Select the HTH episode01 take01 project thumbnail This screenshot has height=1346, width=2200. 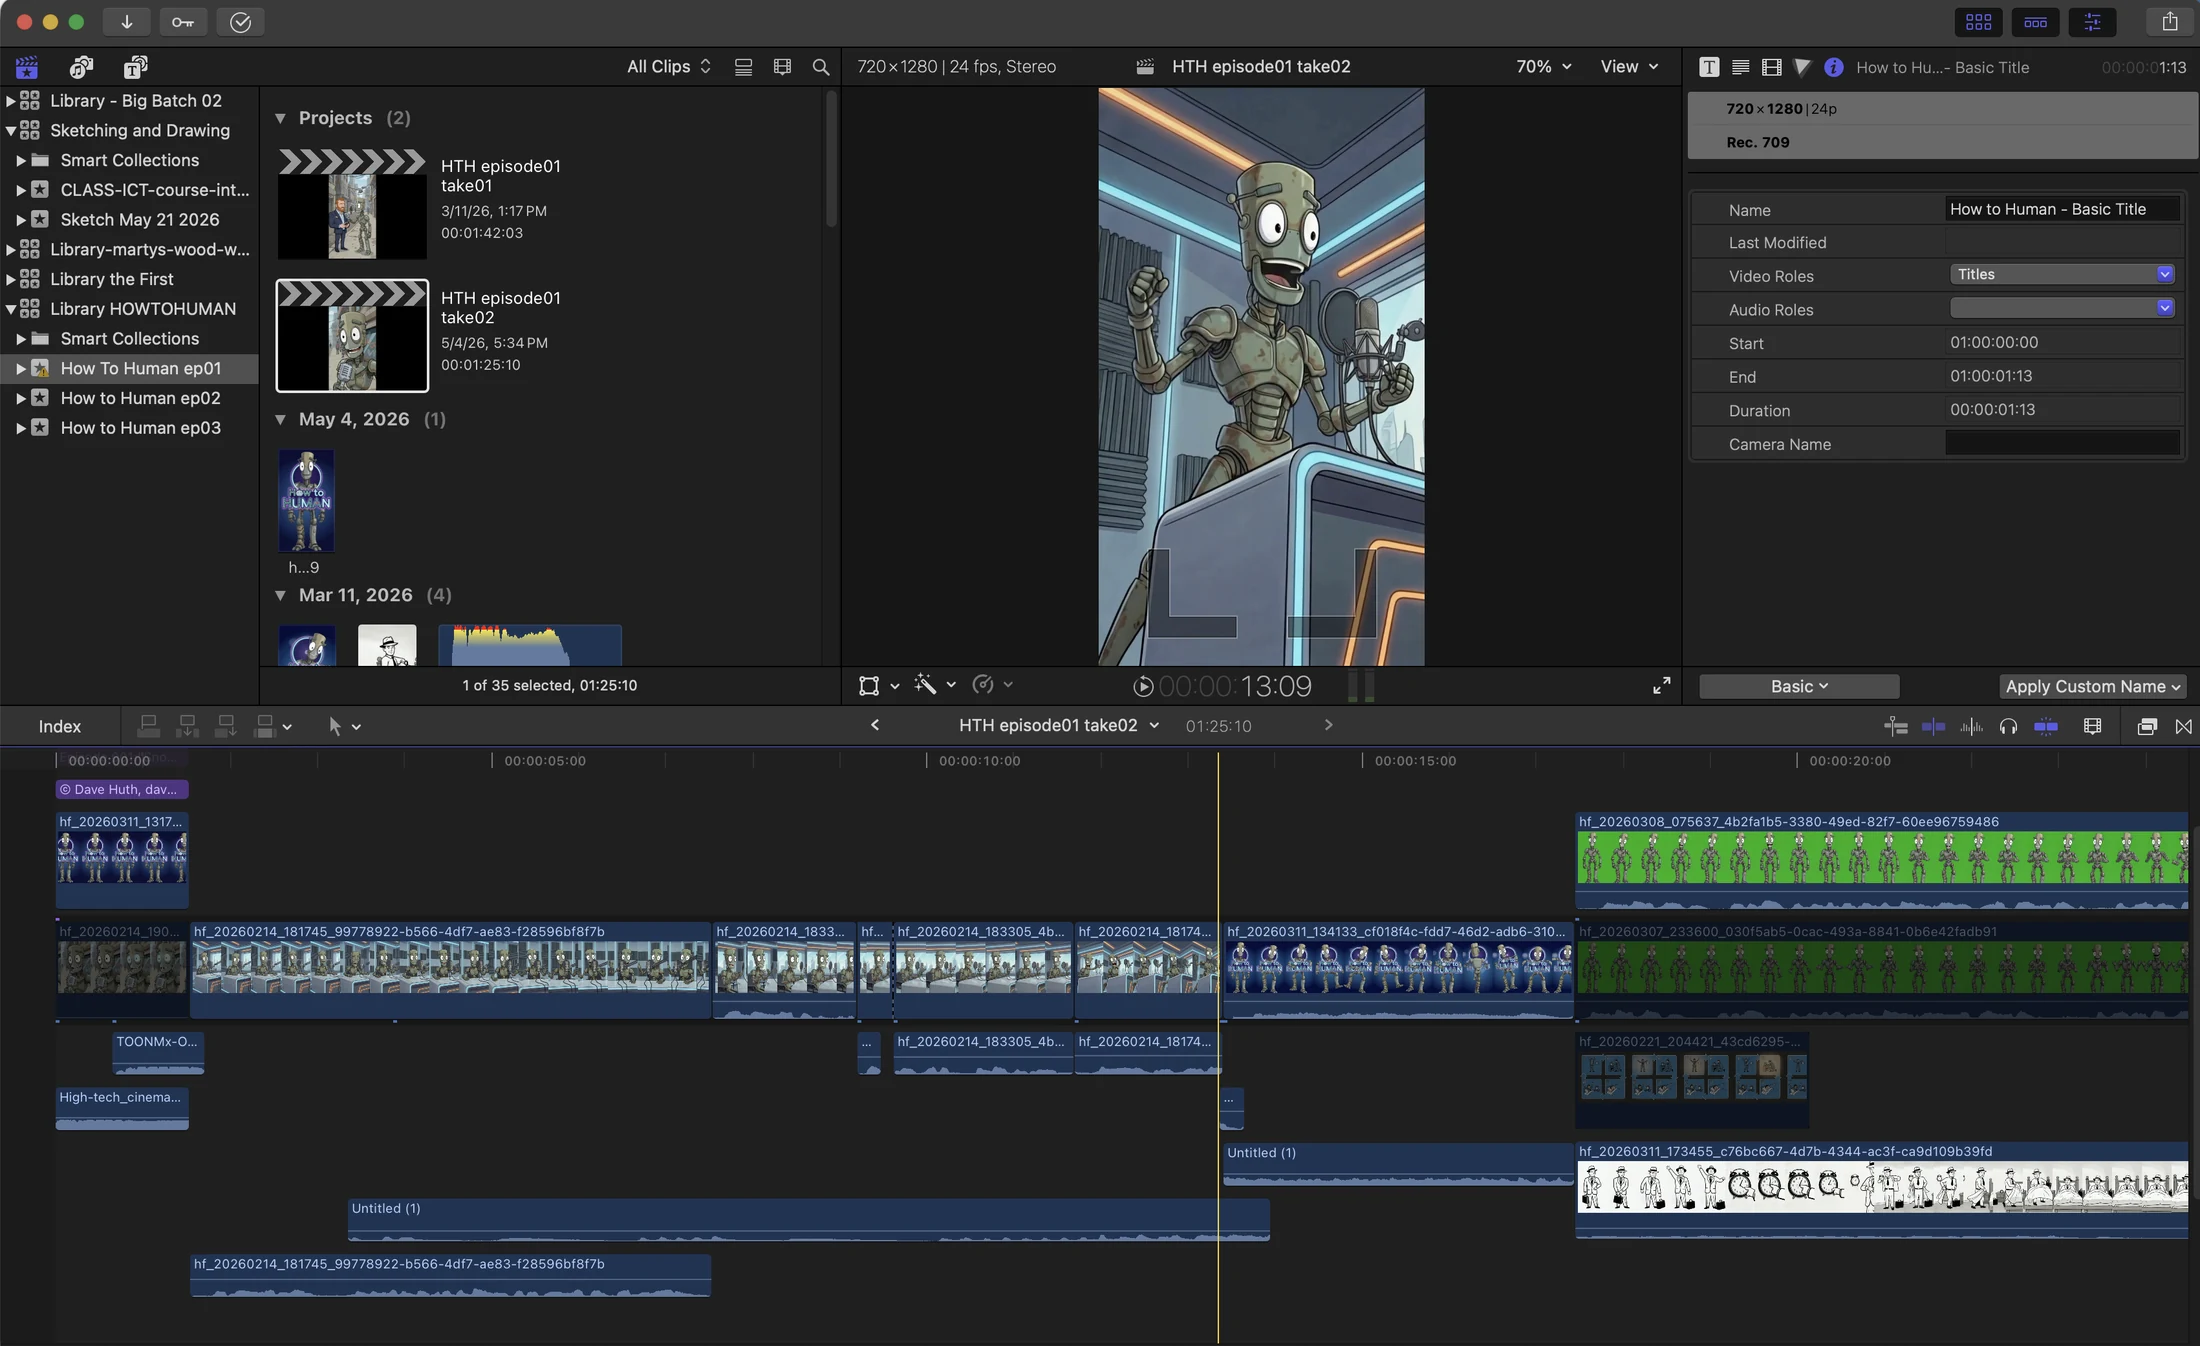pyautogui.click(x=352, y=204)
